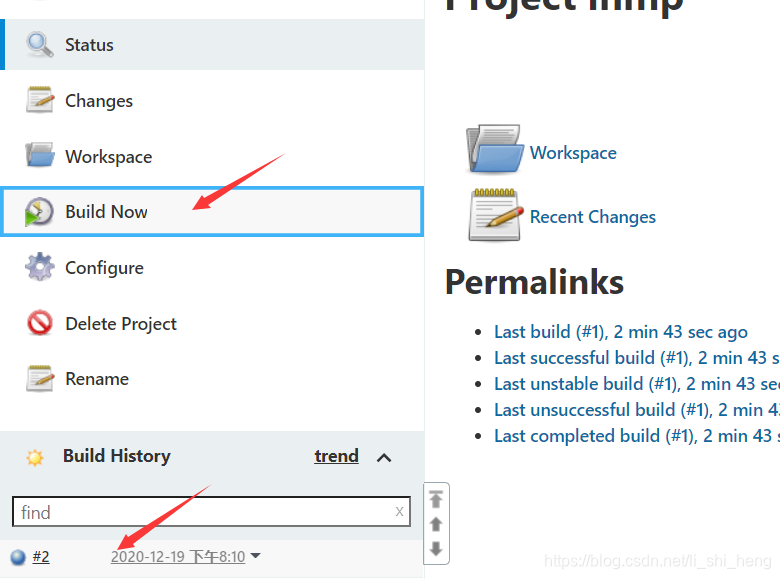Clear the find field with the x
This screenshot has width=780, height=579.
point(399,511)
